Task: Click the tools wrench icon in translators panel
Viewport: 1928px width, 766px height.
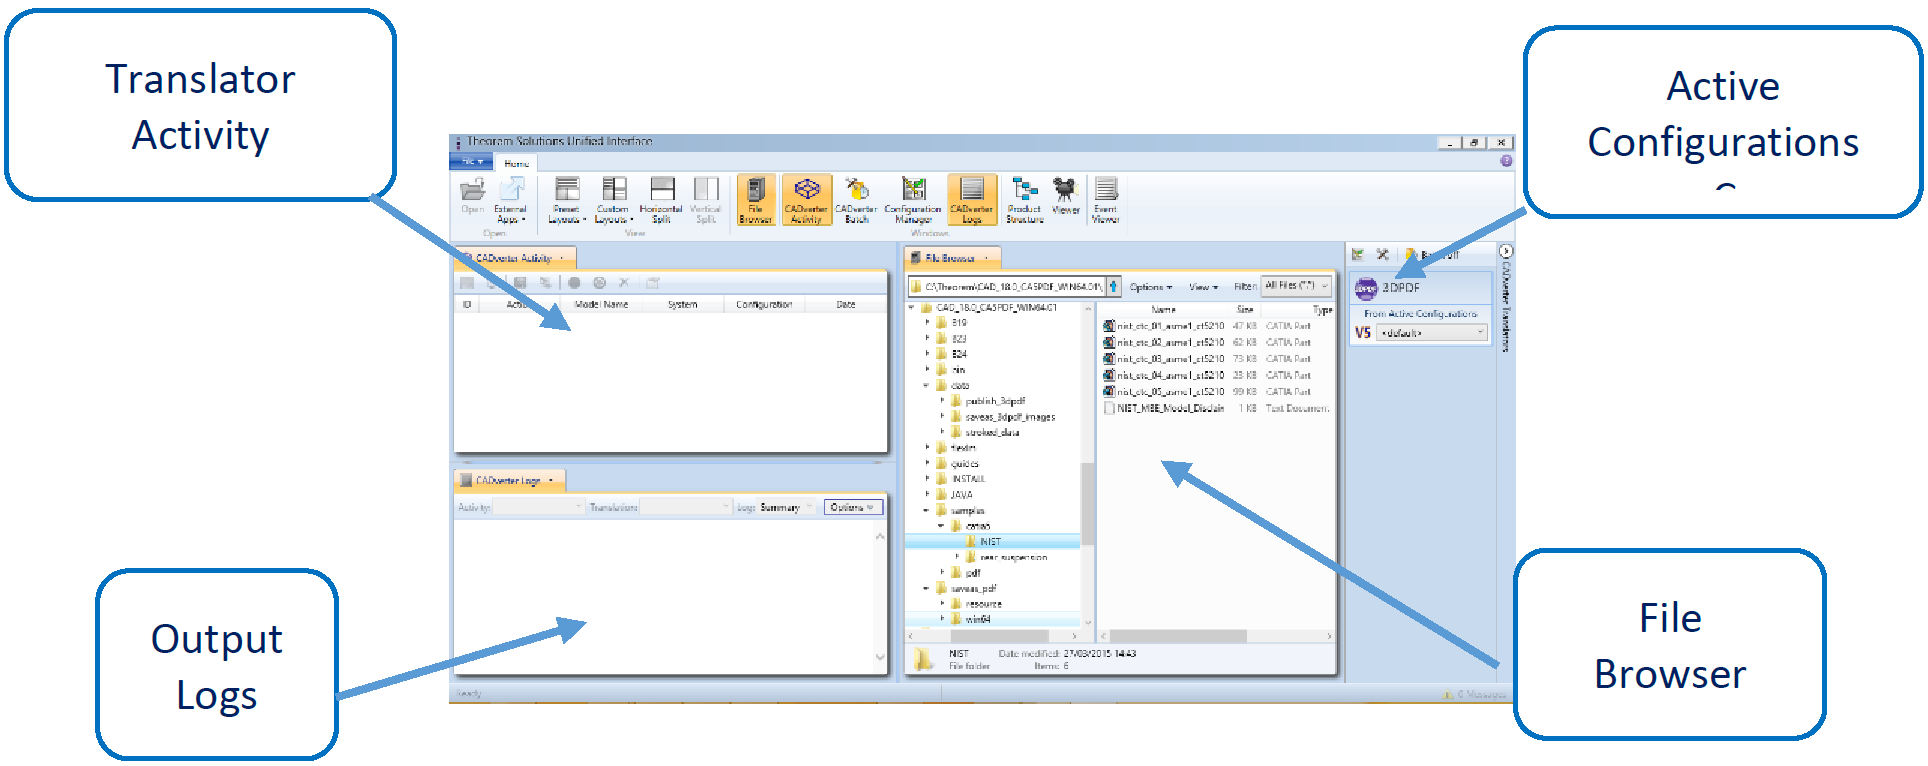Action: (1382, 255)
